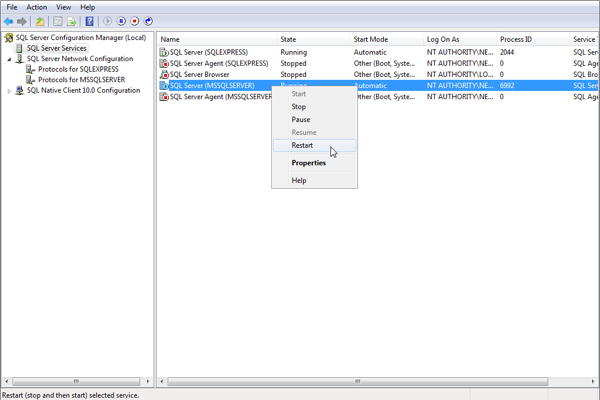This screenshot has width=600, height=400.
Task: Select SQL Server Configuration Manager (Local) label
Action: (81, 38)
